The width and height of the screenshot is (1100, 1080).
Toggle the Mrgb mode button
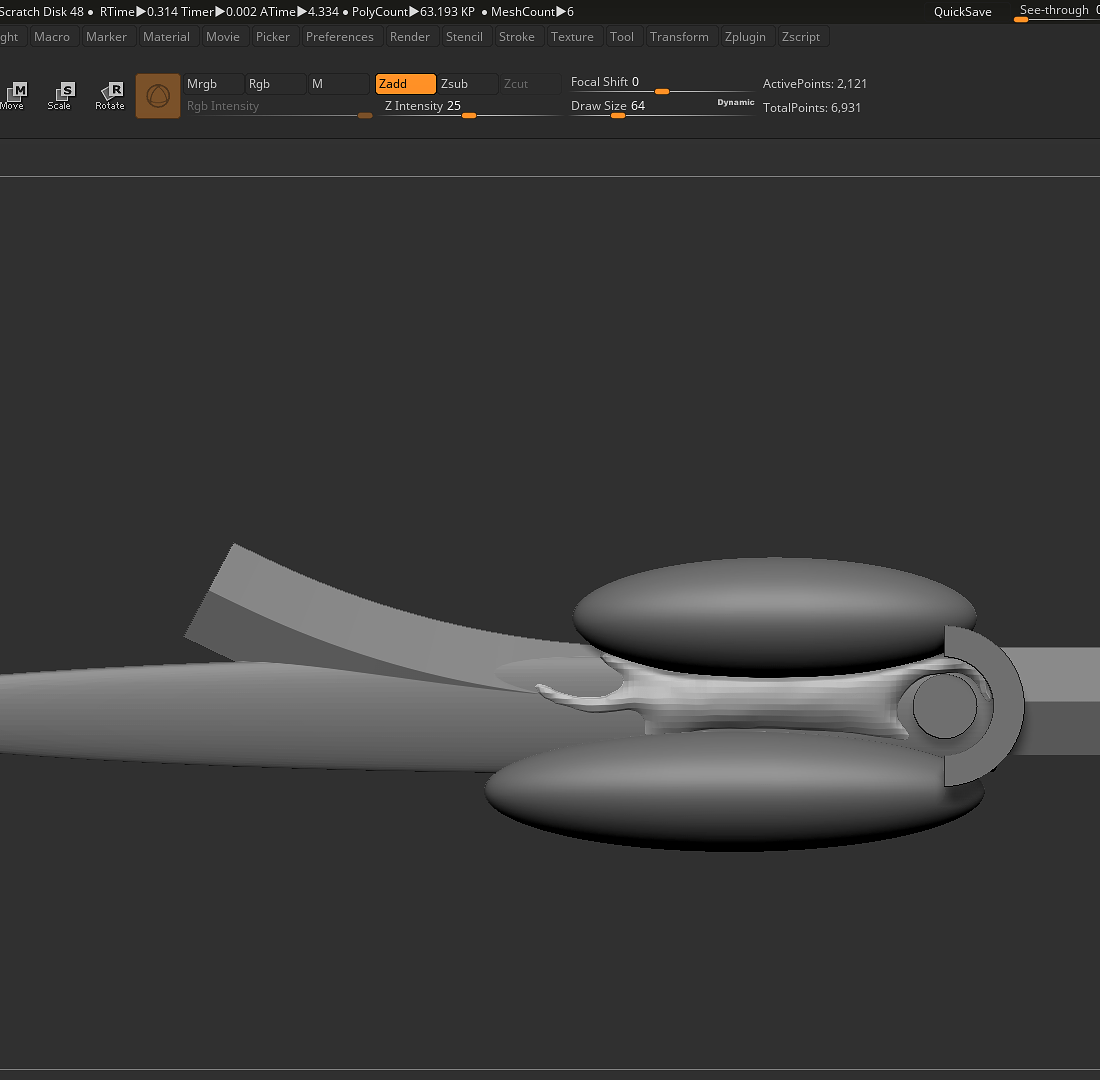pos(213,84)
